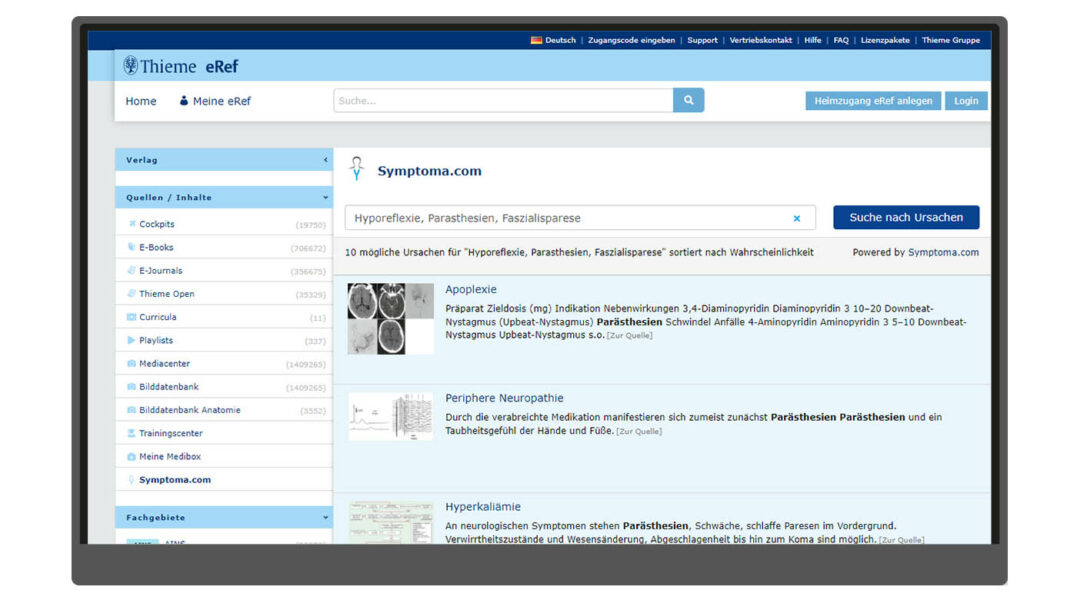Open the Home menu item
Image resolution: width=1077 pixels, height=600 pixels.
pyautogui.click(x=141, y=101)
